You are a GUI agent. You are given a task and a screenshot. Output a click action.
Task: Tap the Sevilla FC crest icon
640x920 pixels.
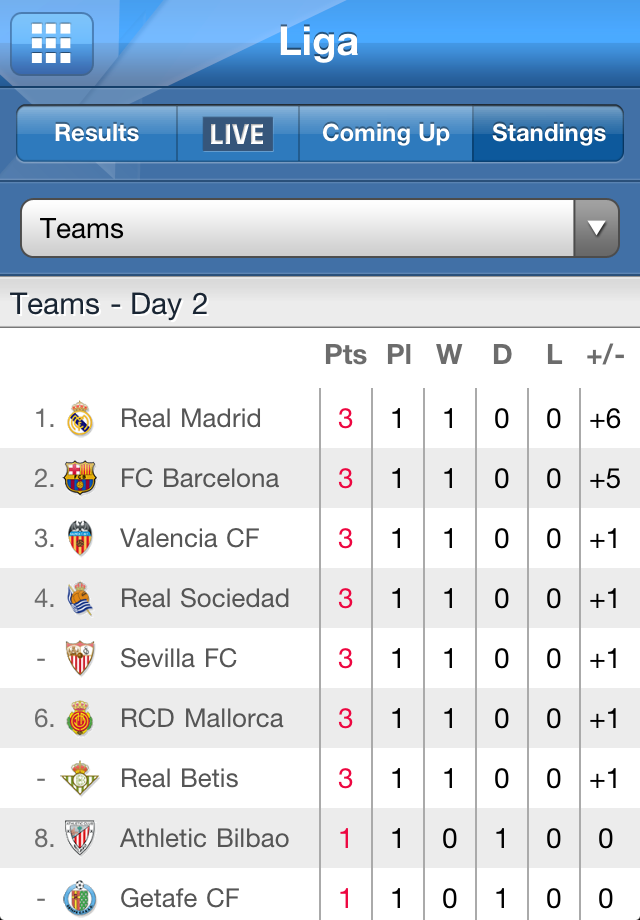click(80, 658)
